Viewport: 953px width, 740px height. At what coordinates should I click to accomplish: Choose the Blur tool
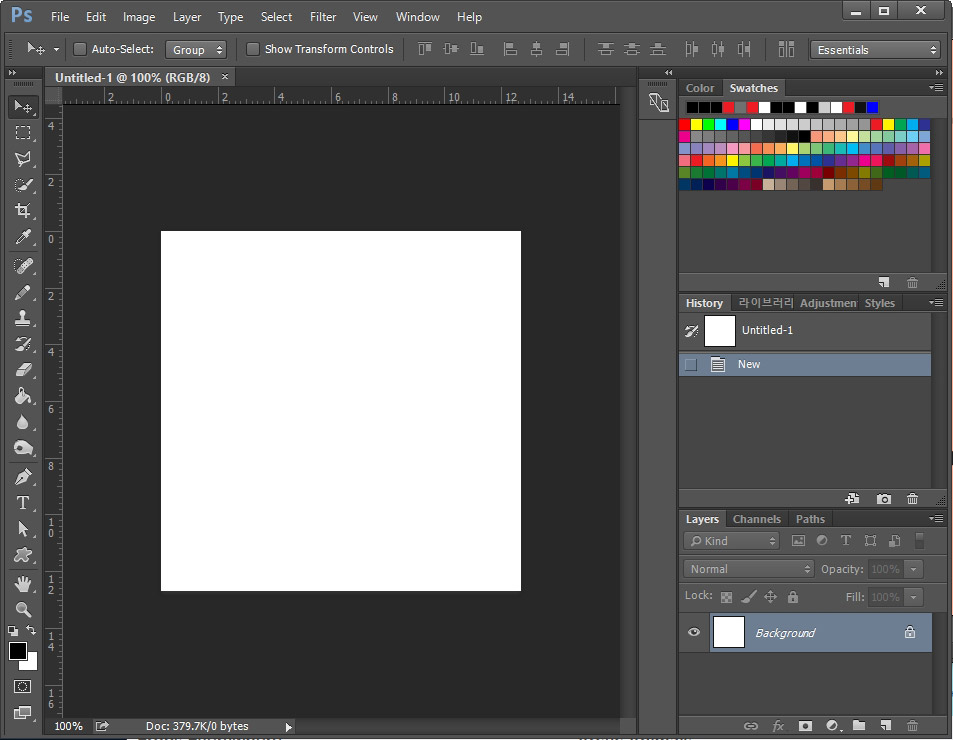[x=23, y=422]
